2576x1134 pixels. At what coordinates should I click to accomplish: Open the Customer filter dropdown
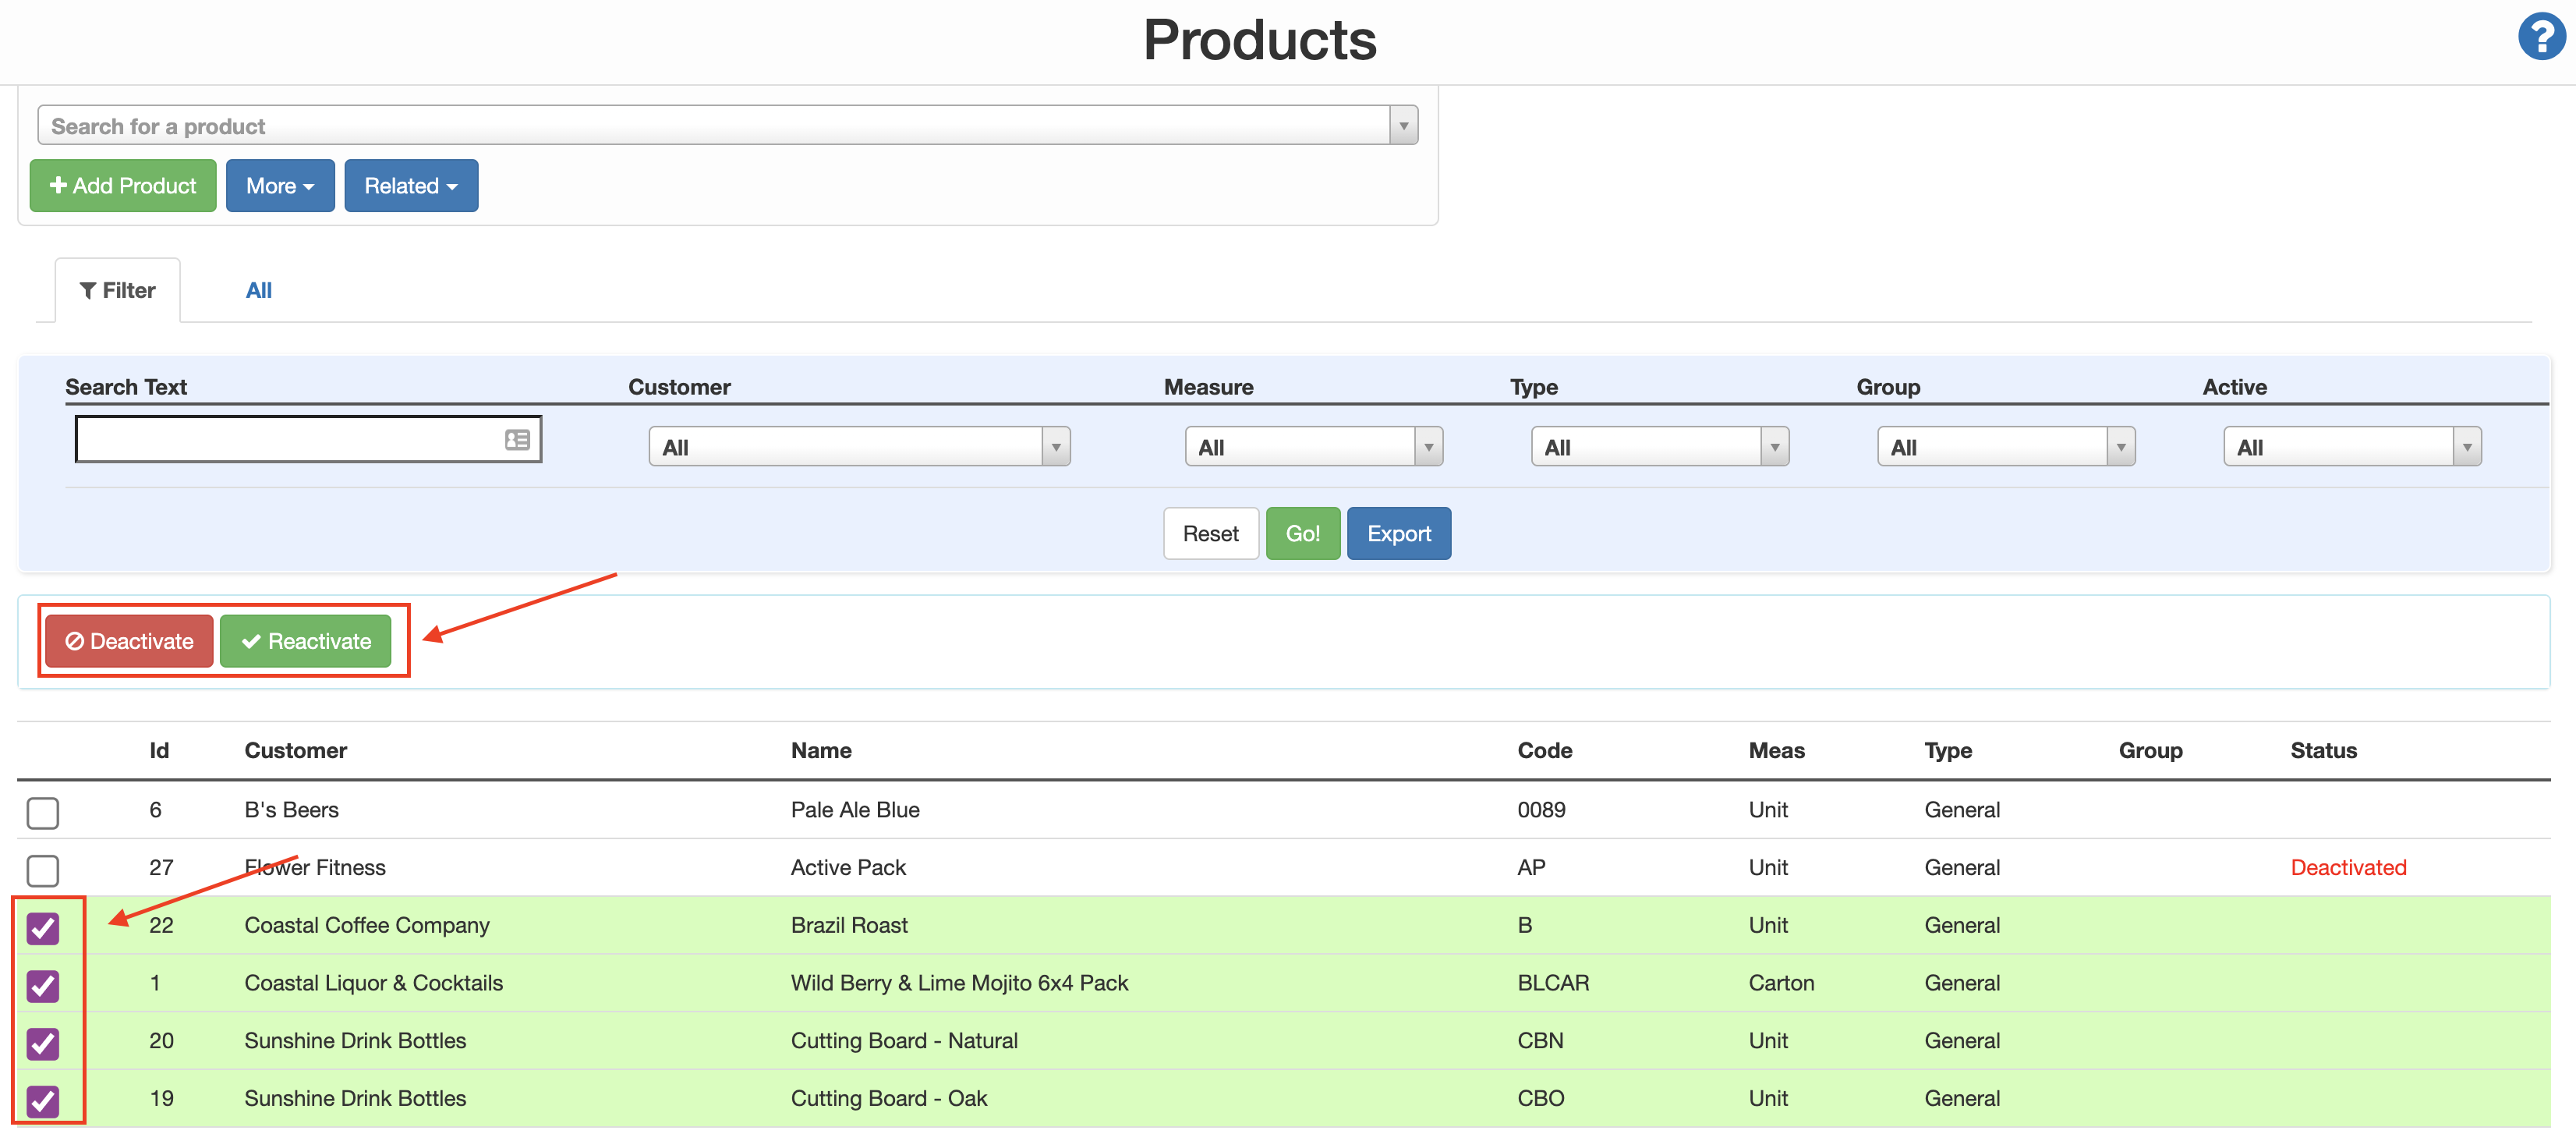click(858, 447)
